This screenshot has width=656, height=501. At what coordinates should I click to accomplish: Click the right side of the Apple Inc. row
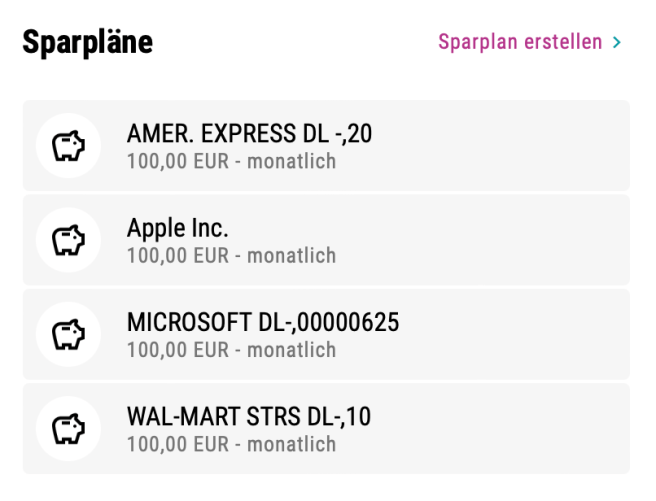pos(560,240)
